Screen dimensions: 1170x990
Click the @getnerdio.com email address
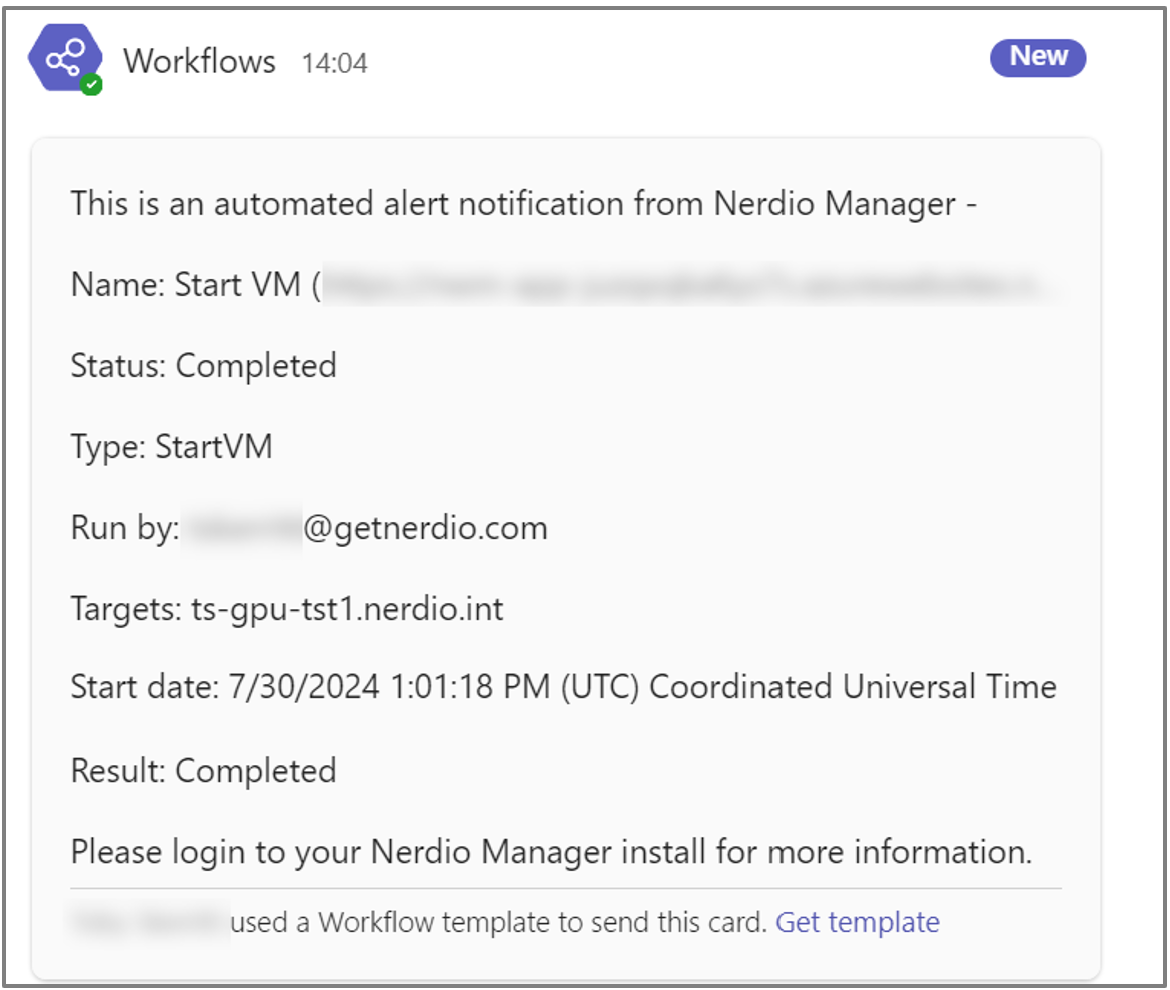point(425,528)
